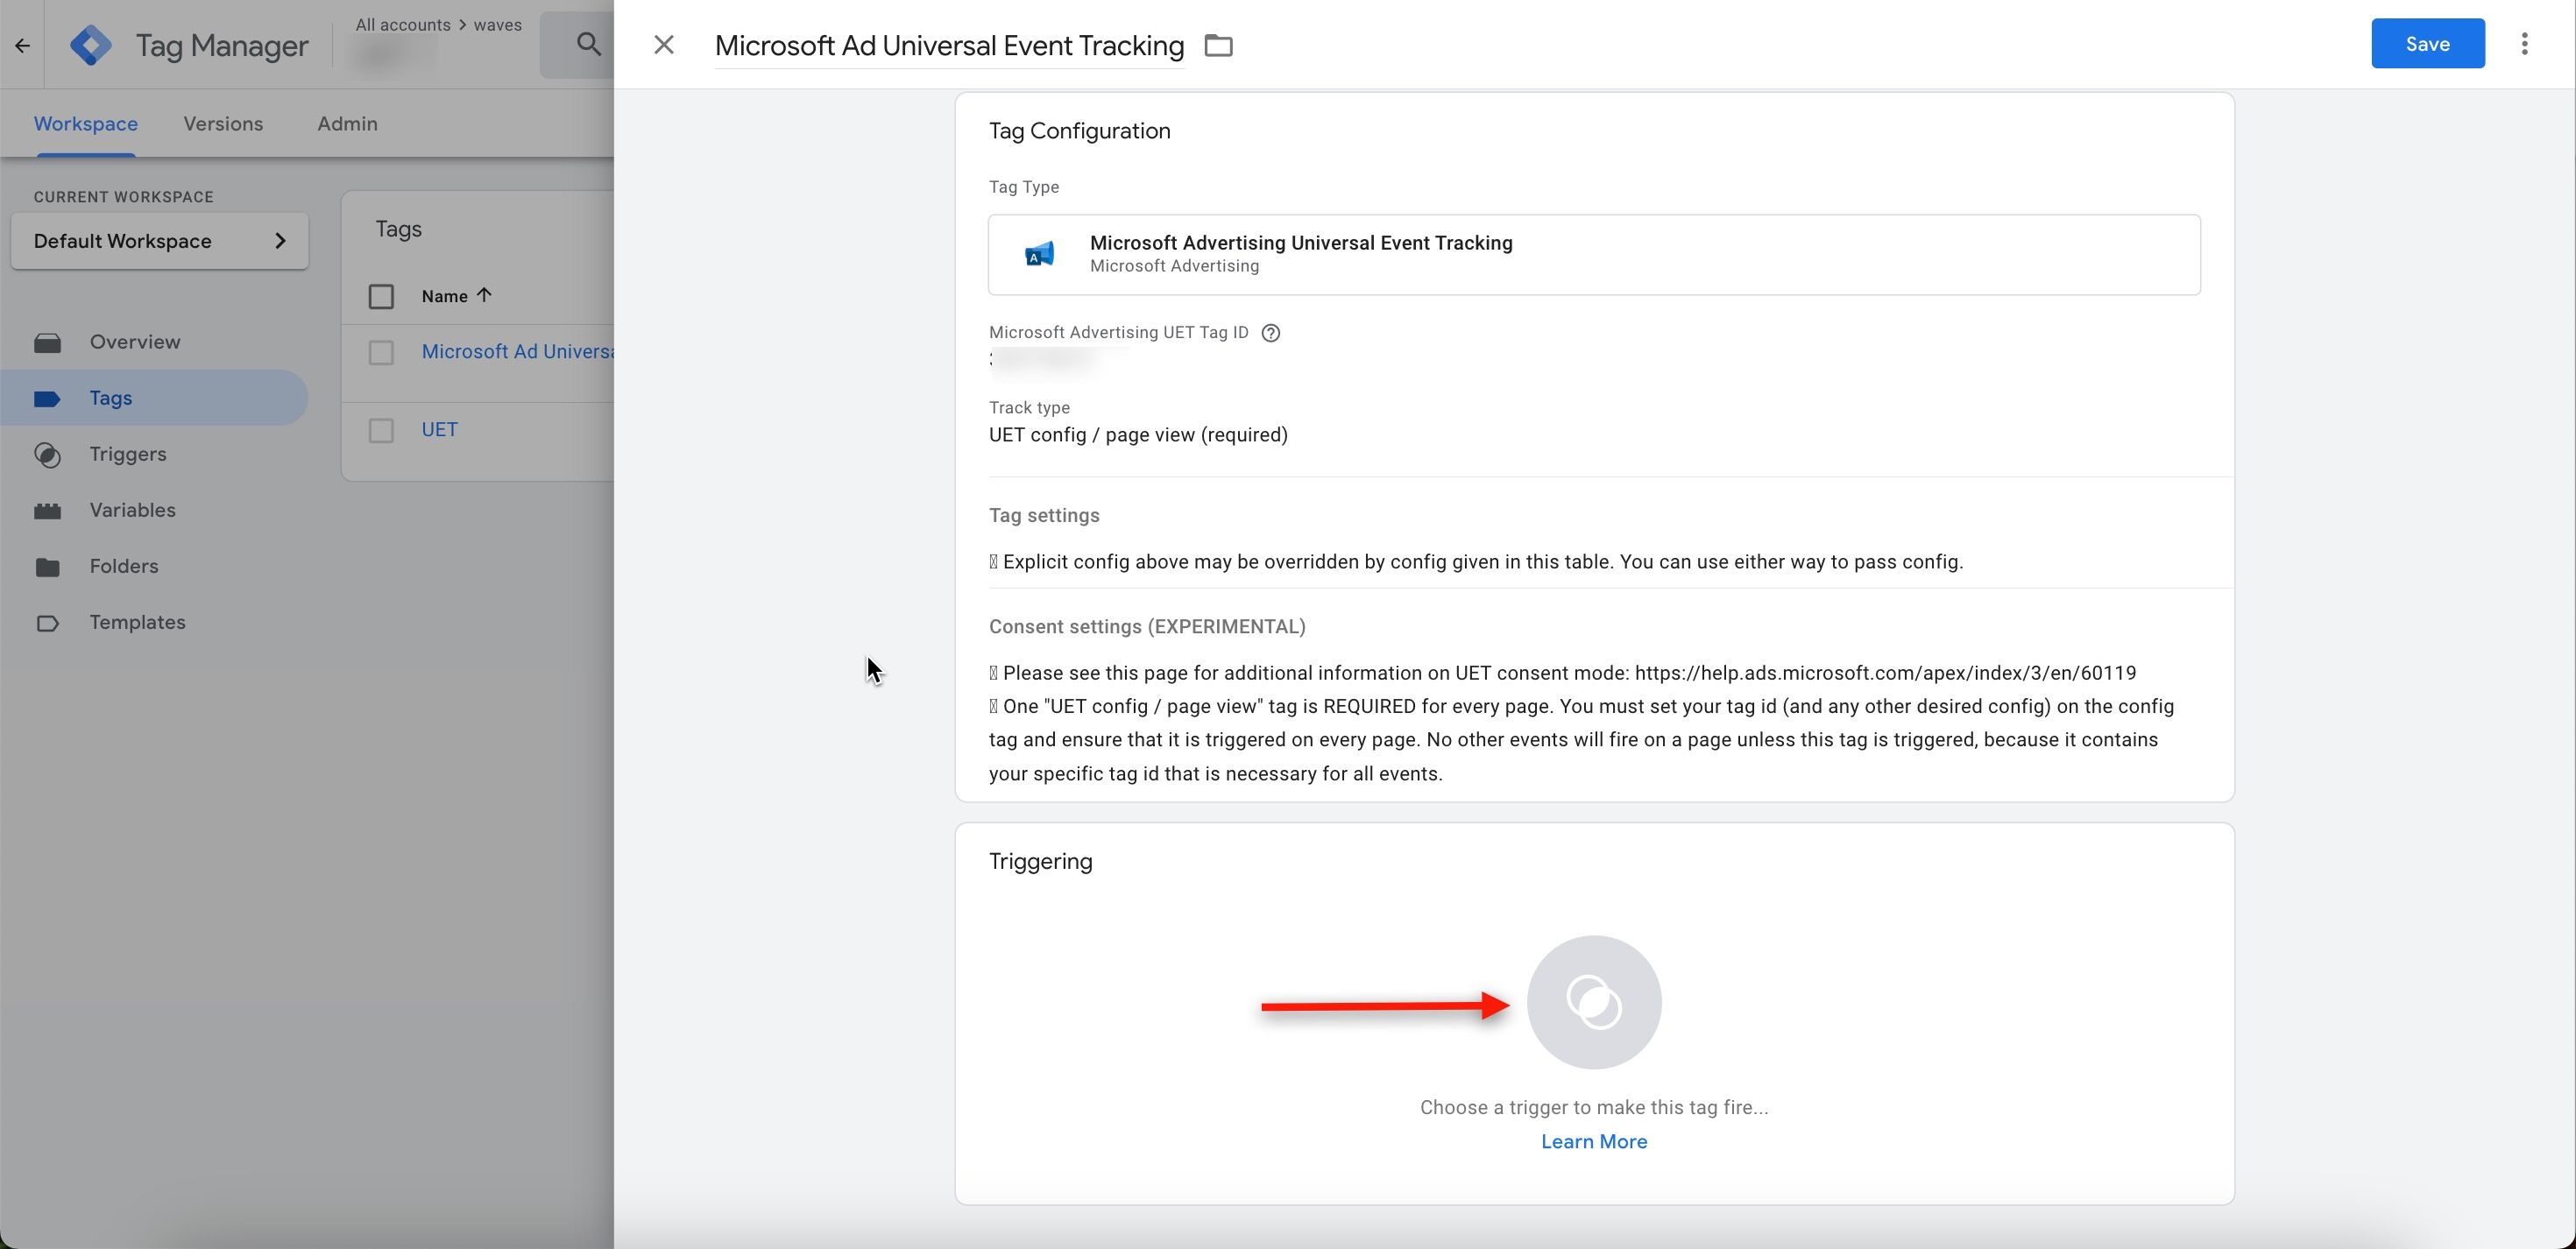
Task: Save the tag with the Save button
Action: (x=2427, y=43)
